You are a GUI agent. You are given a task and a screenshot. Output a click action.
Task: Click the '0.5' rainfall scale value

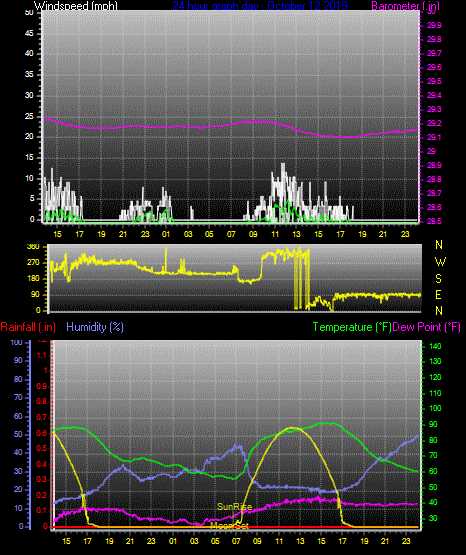click(42, 448)
